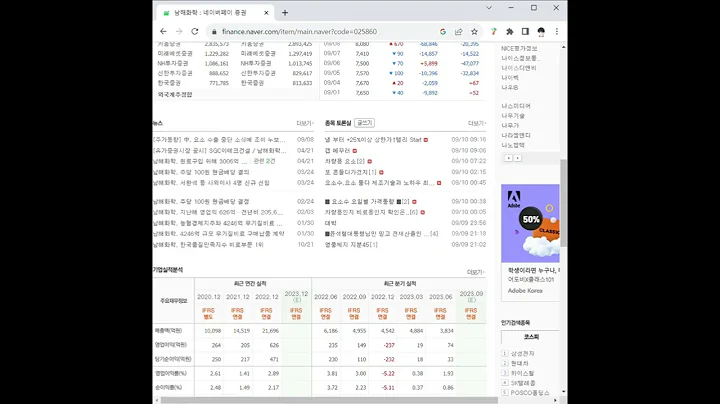Select 나이스디앤비 in the sidebar list
Screen dimensions: 720x404
coord(519,68)
